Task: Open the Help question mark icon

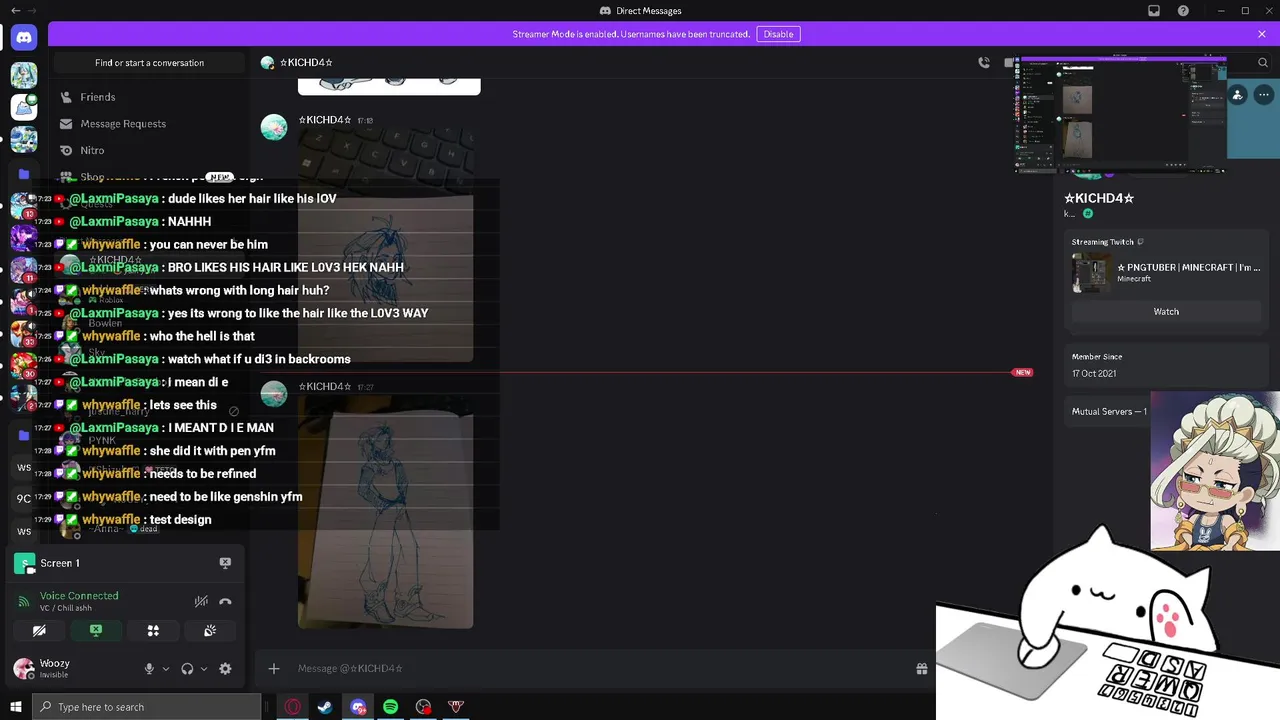Action: pos(1184,11)
